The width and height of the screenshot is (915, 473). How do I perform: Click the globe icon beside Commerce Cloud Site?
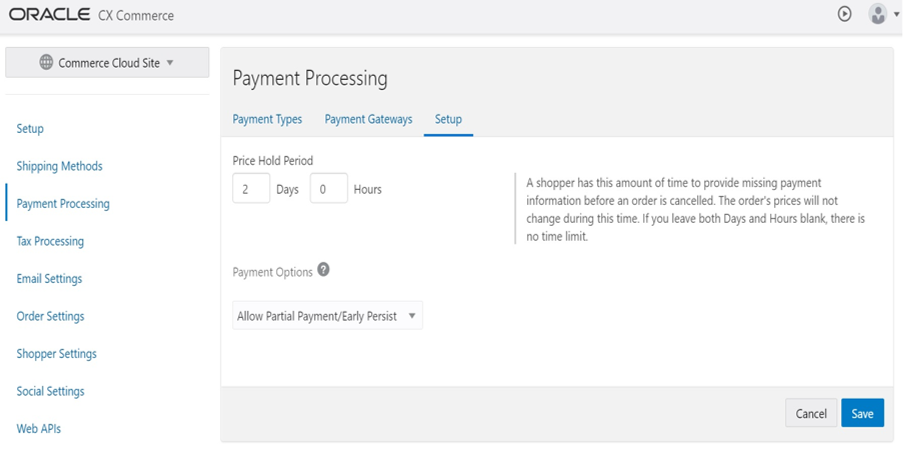[46, 62]
